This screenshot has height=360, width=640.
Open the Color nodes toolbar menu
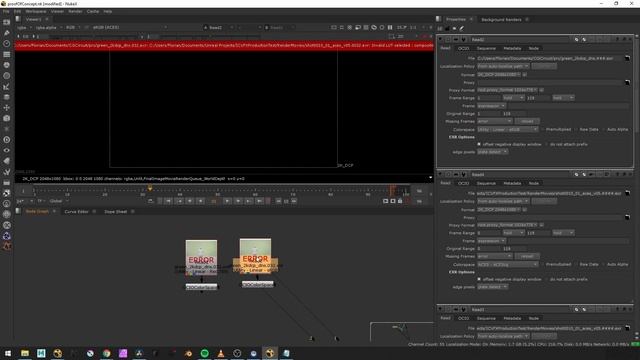coord(7,65)
